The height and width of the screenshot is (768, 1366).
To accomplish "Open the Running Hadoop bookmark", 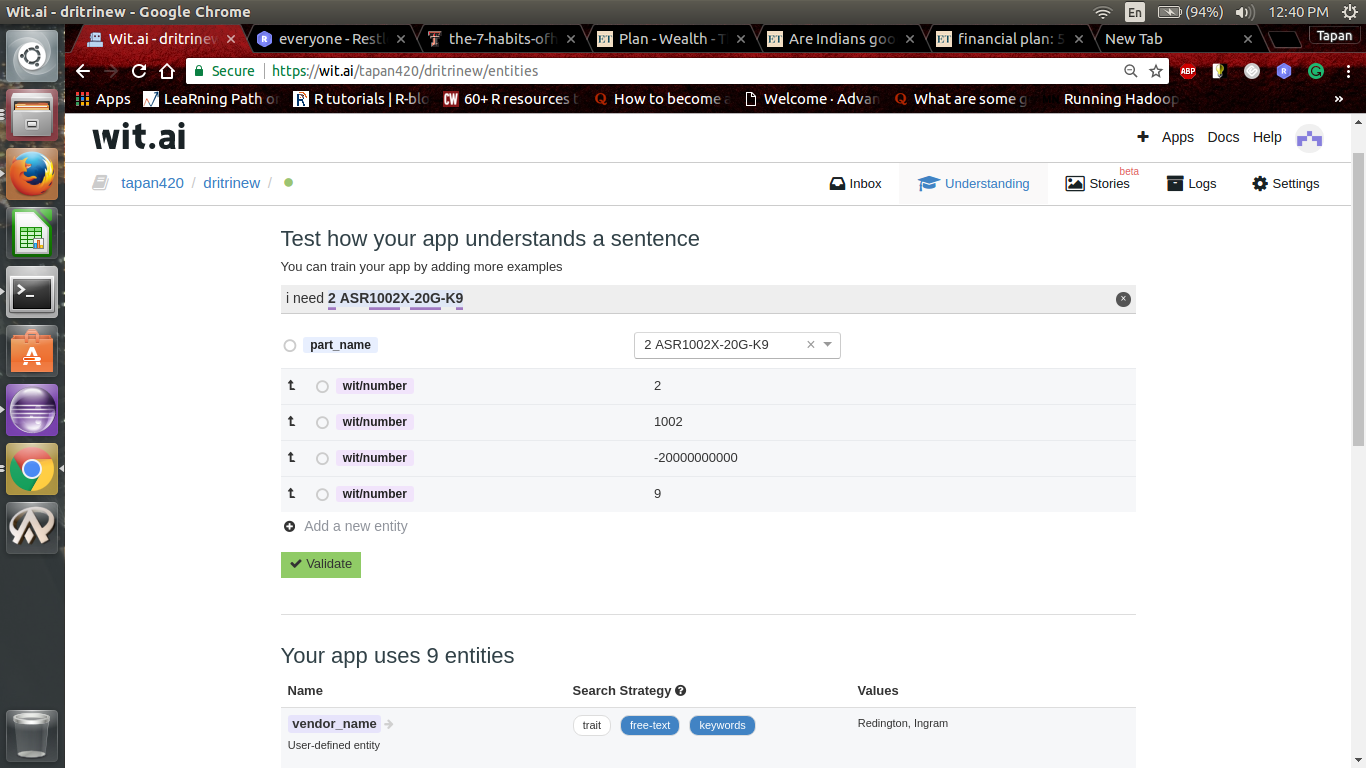I will [1121, 99].
